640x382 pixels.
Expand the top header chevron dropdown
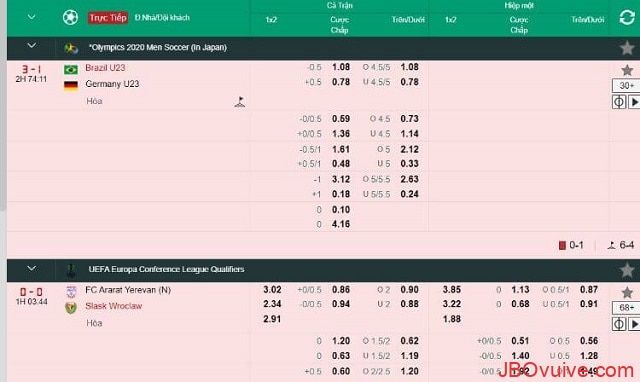[x=31, y=17]
